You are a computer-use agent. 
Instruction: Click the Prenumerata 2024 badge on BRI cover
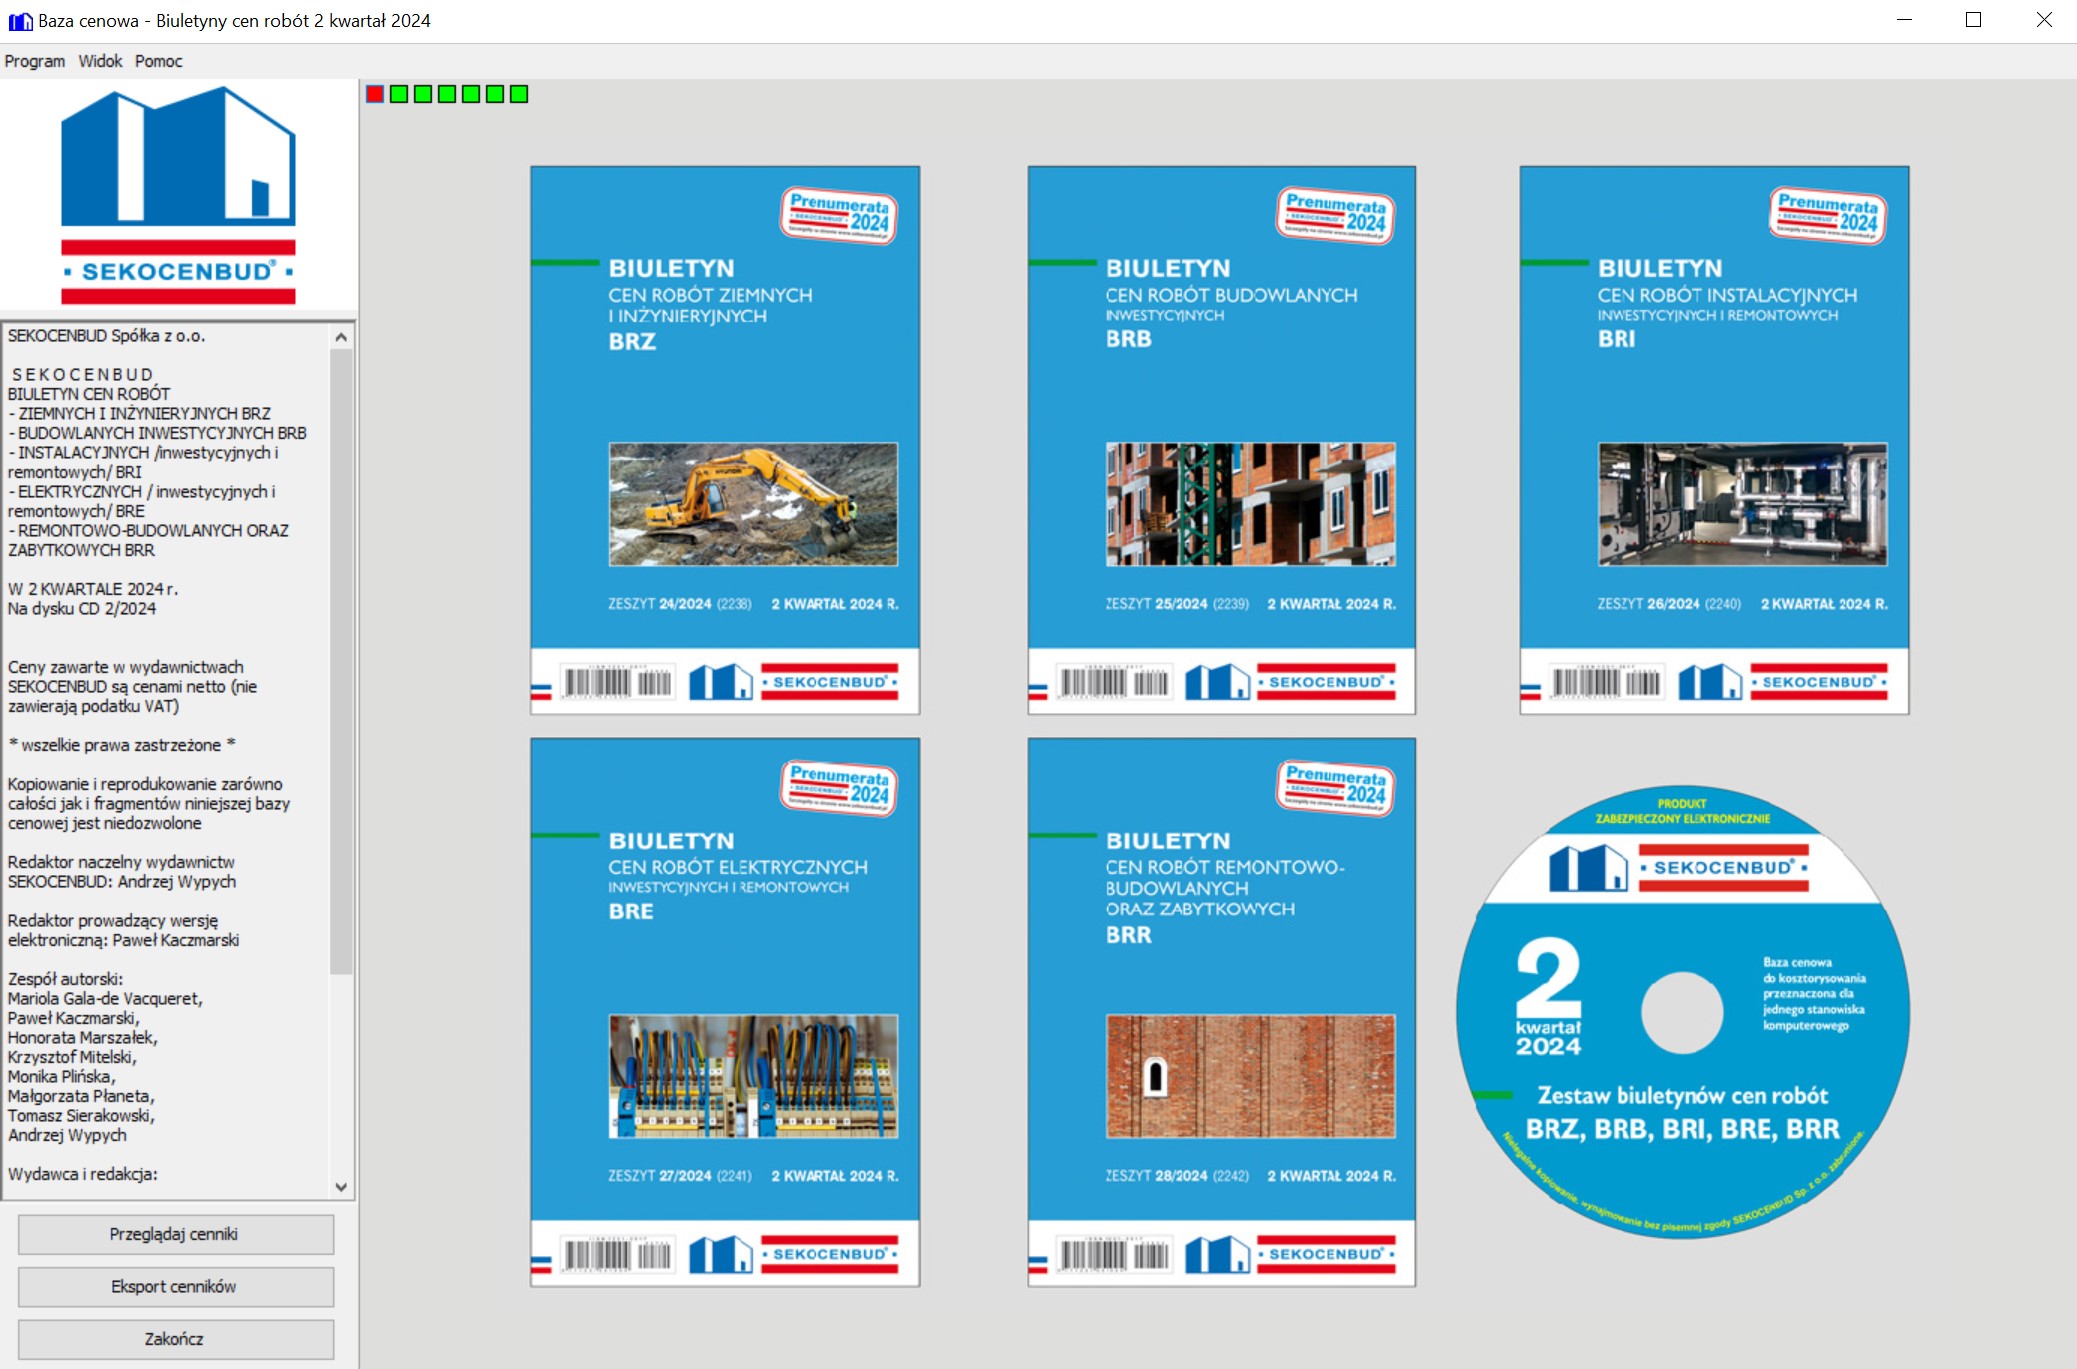(x=1828, y=215)
